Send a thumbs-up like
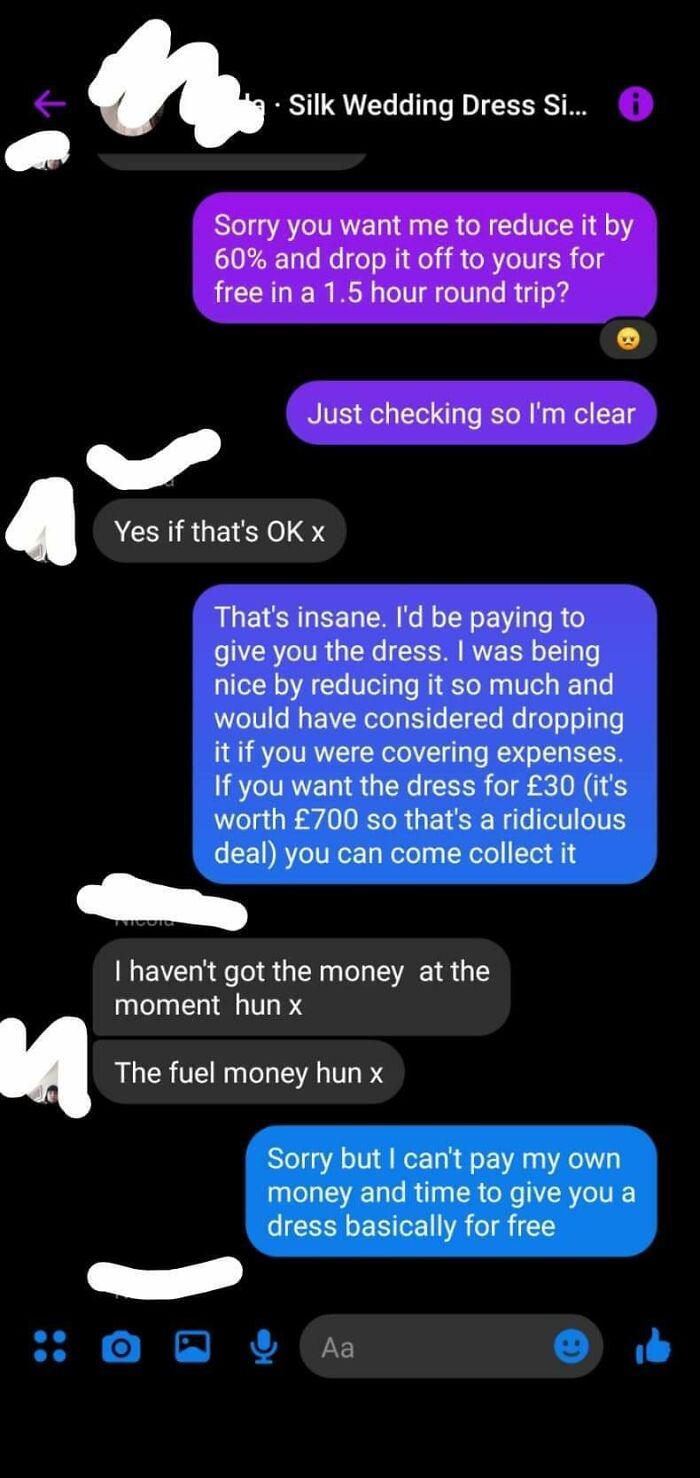 [x=652, y=1346]
